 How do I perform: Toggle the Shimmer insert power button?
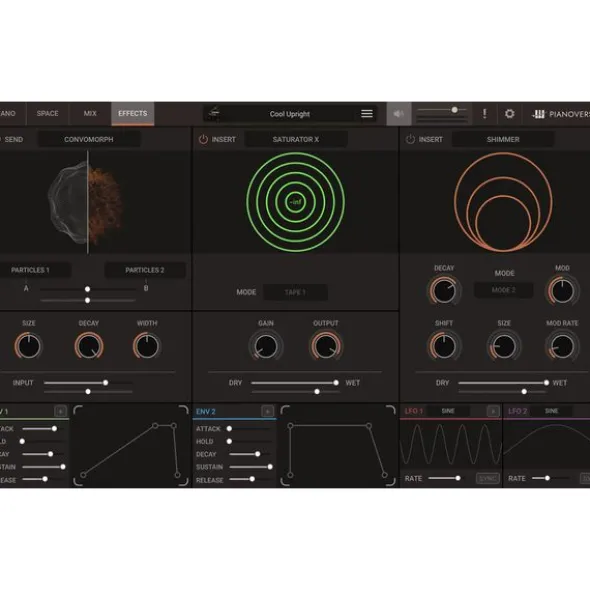410,139
